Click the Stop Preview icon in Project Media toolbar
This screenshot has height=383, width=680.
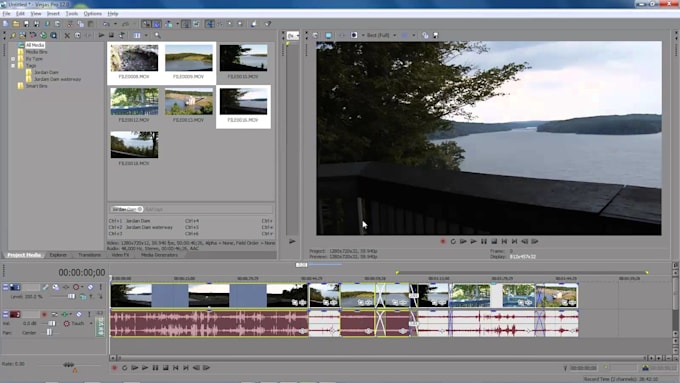click(x=111, y=35)
